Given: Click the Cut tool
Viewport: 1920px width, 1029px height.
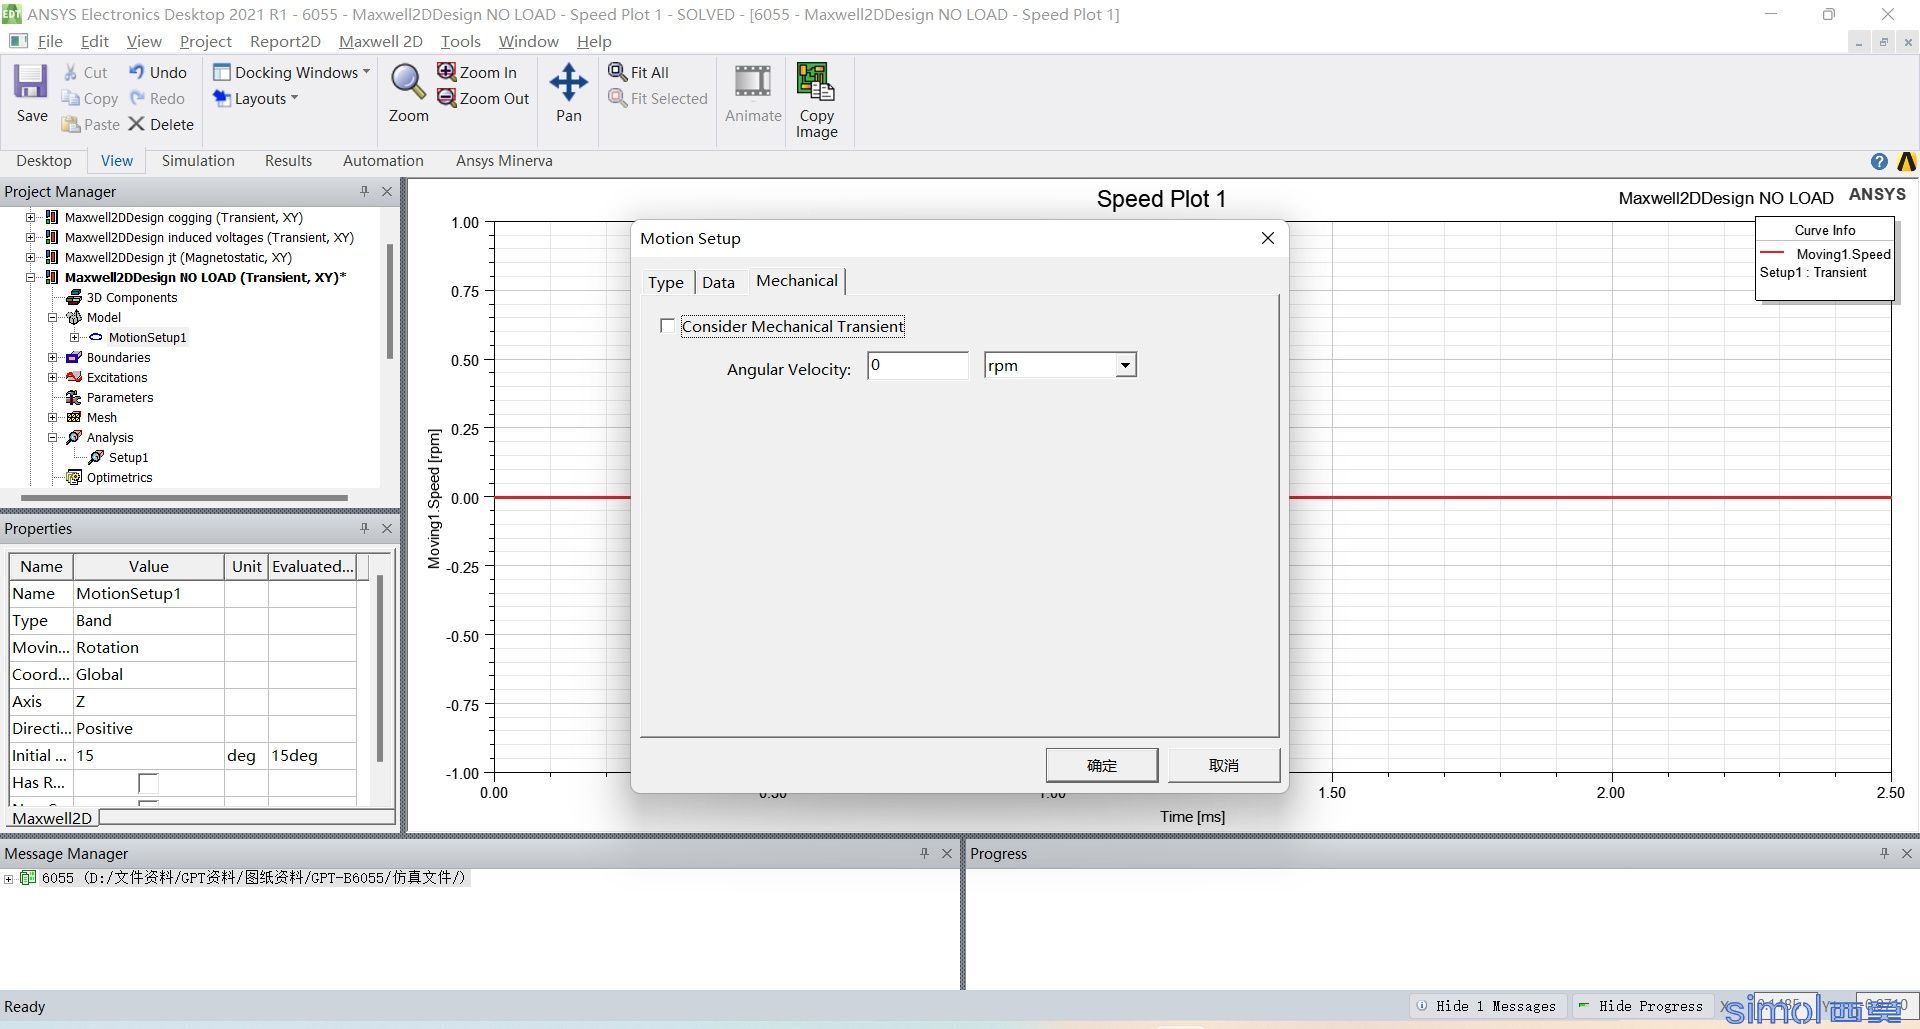Looking at the screenshot, I should (x=85, y=72).
